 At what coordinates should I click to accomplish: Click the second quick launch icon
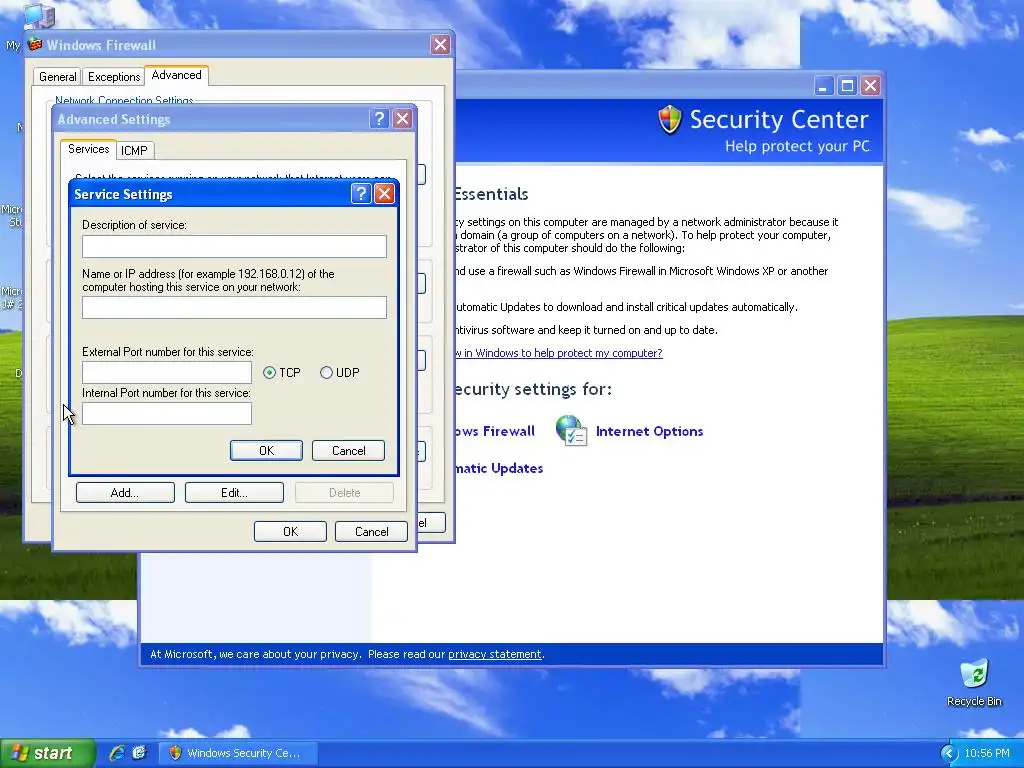[x=140, y=753]
